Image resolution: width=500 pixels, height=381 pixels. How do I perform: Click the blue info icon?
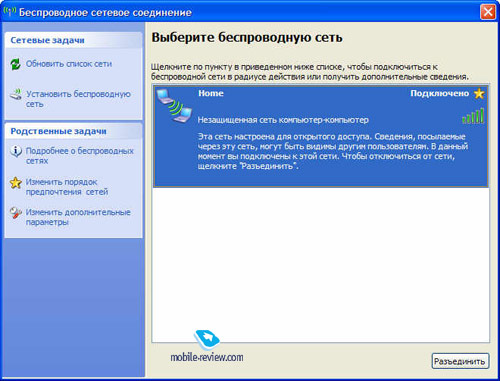[16, 151]
